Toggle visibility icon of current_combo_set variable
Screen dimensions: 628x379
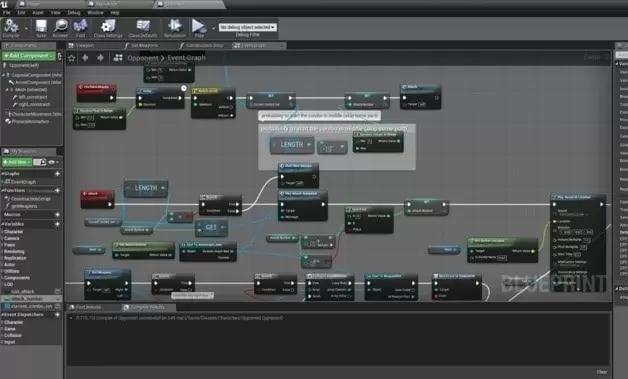click(58, 306)
